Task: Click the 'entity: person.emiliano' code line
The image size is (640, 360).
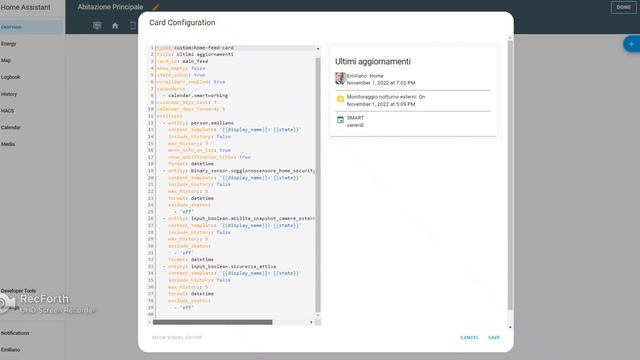Action: pos(201,123)
